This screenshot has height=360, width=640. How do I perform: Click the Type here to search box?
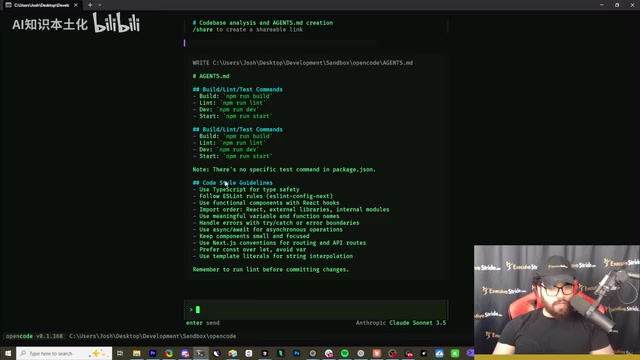tap(64, 353)
